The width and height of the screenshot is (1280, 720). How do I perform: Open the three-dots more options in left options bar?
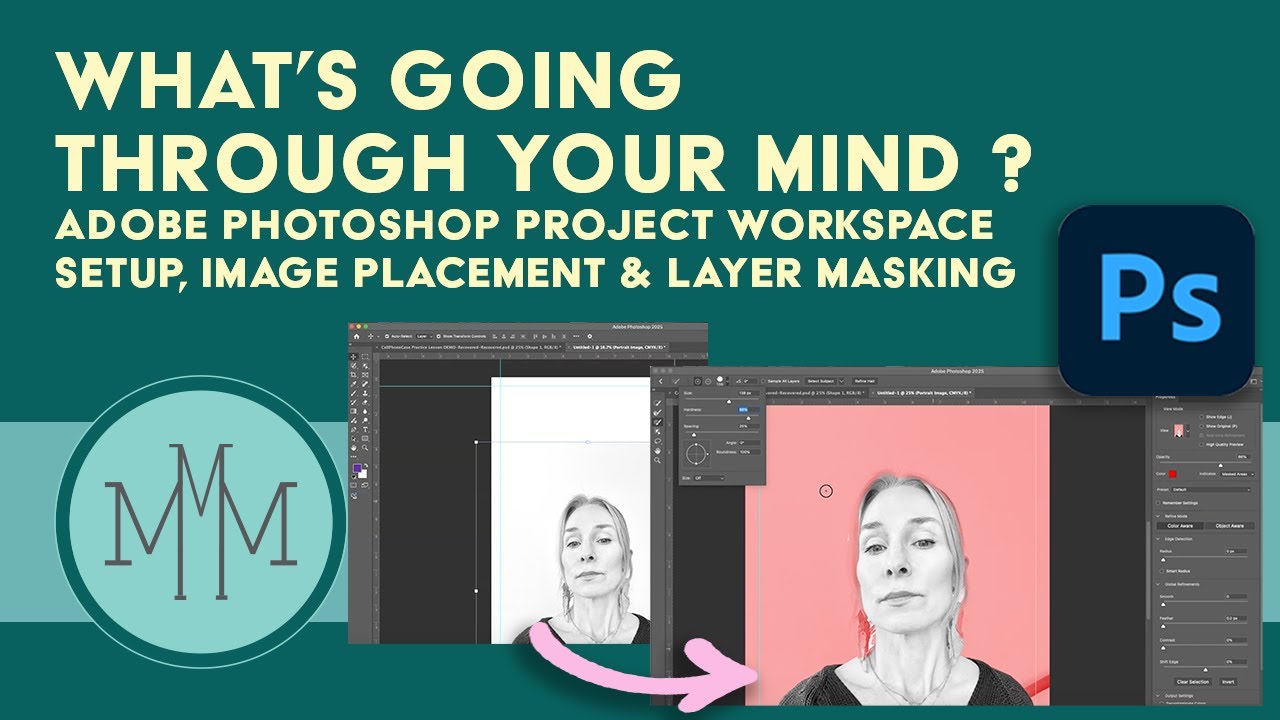click(576, 336)
